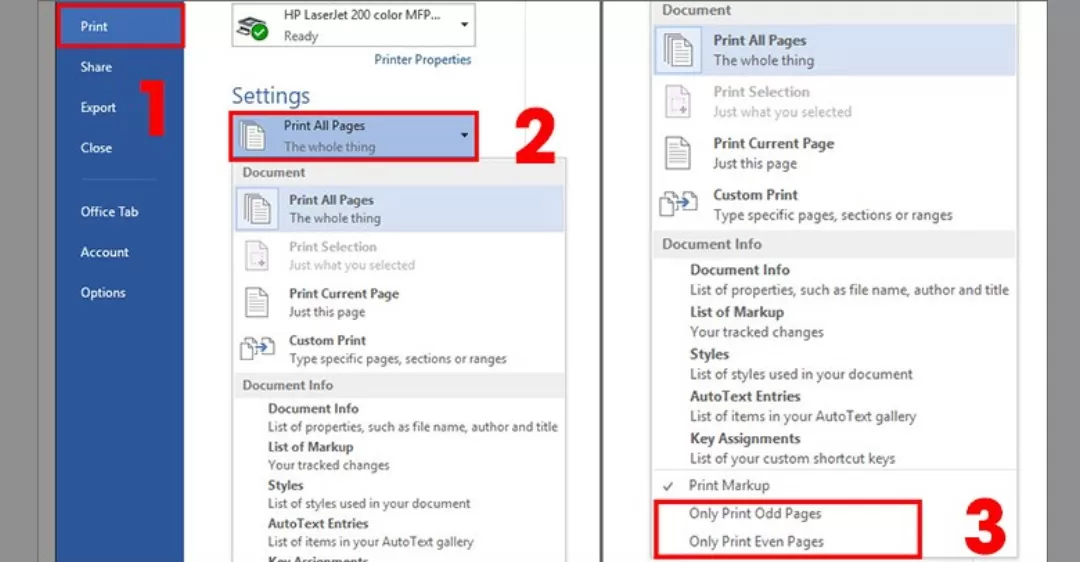Choose Key Assignments in right Document Info list
This screenshot has width=1080, height=562.
tap(745, 439)
